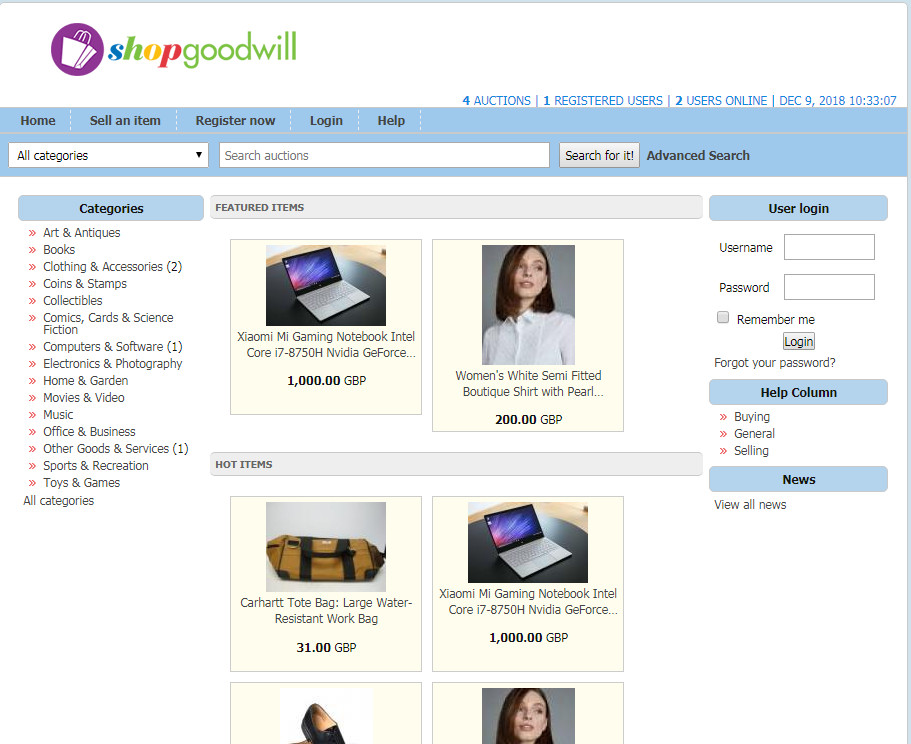Open Xiaomi notebook thumbnail in Hot Items
This screenshot has height=744, width=911.
[x=528, y=542]
